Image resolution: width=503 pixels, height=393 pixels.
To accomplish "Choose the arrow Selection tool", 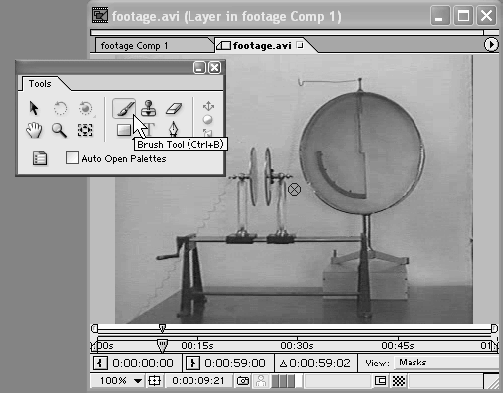I will point(34,108).
